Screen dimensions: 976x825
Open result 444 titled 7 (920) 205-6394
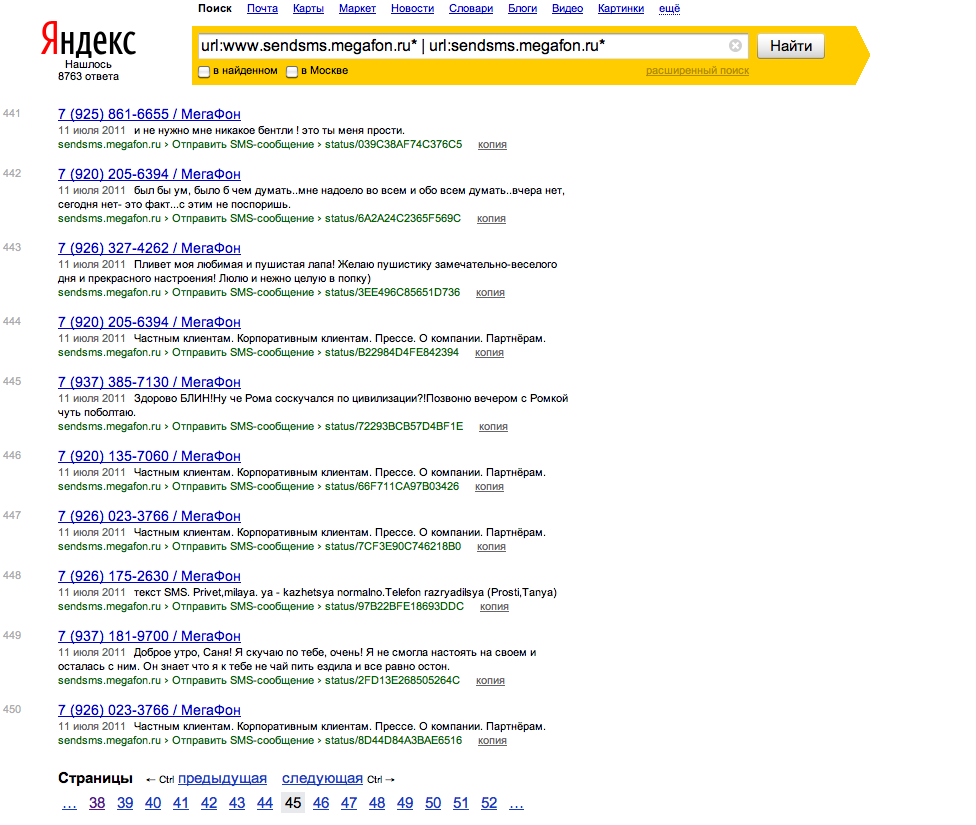point(149,322)
